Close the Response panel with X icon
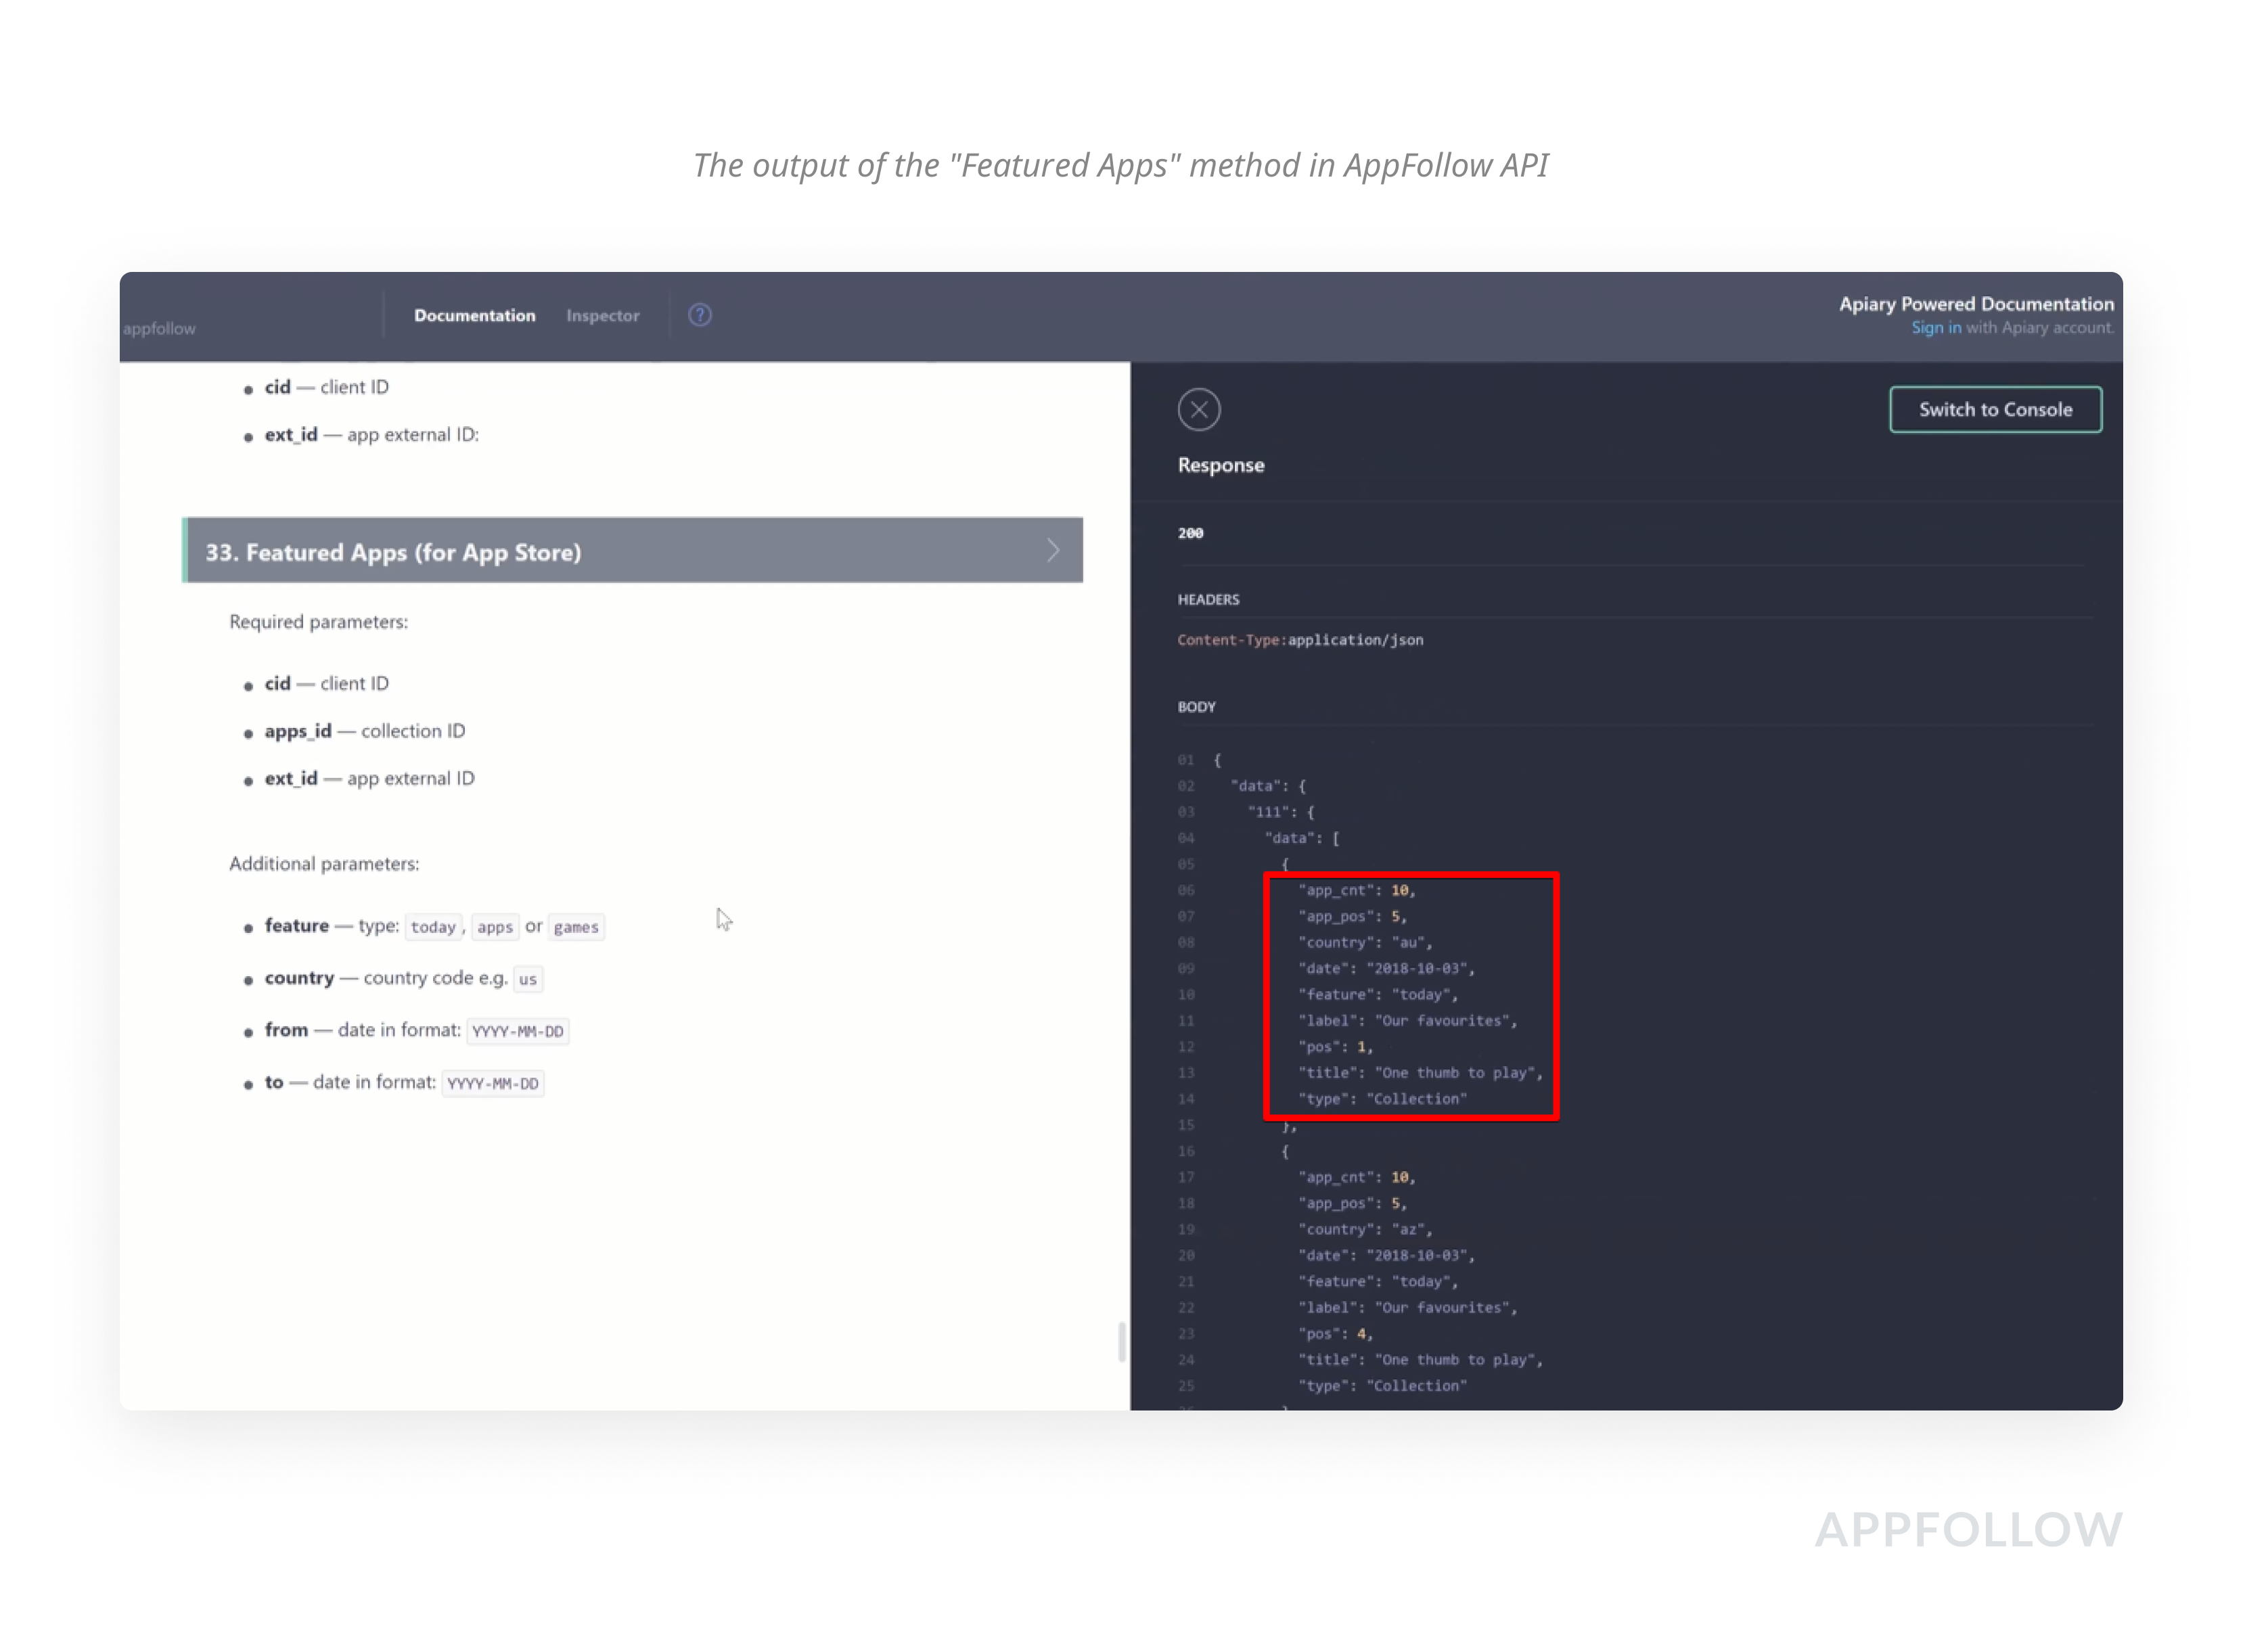The image size is (2245, 1652). [1198, 410]
